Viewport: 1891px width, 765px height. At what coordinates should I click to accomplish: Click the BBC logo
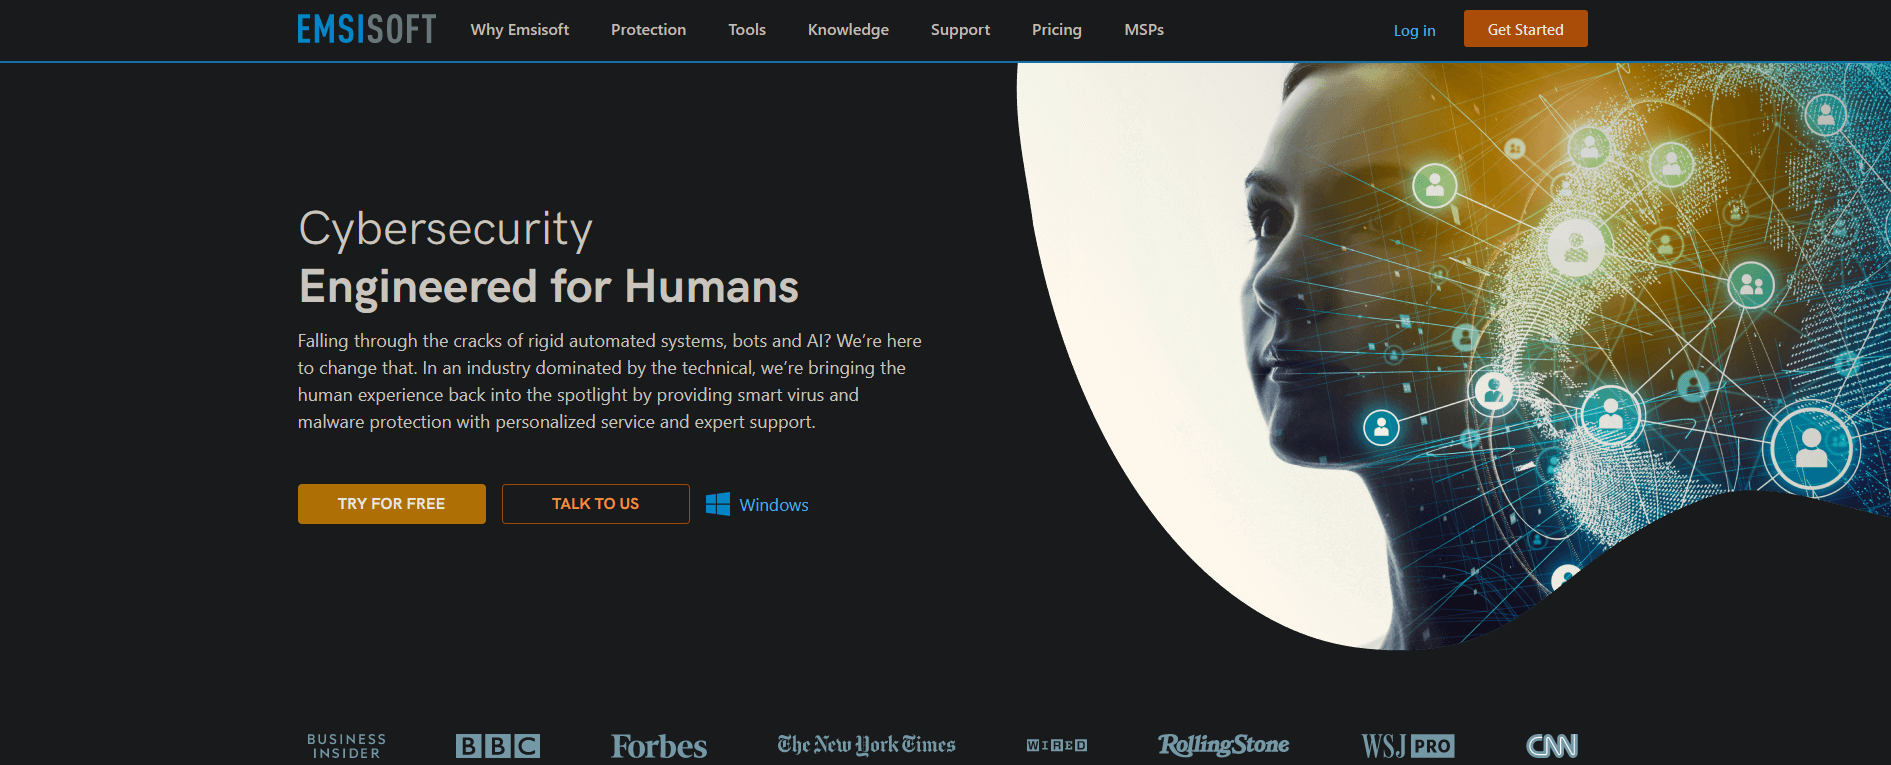click(498, 746)
